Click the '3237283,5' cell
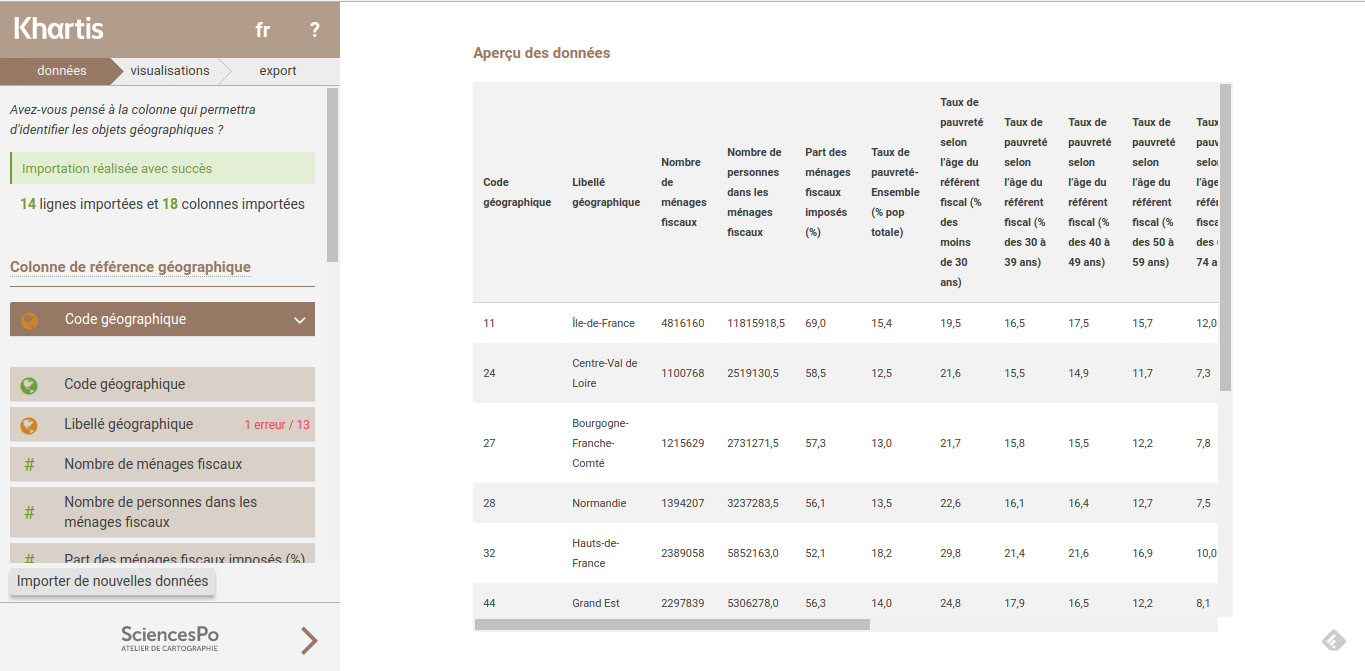This screenshot has height=671, width=1365. [753, 503]
